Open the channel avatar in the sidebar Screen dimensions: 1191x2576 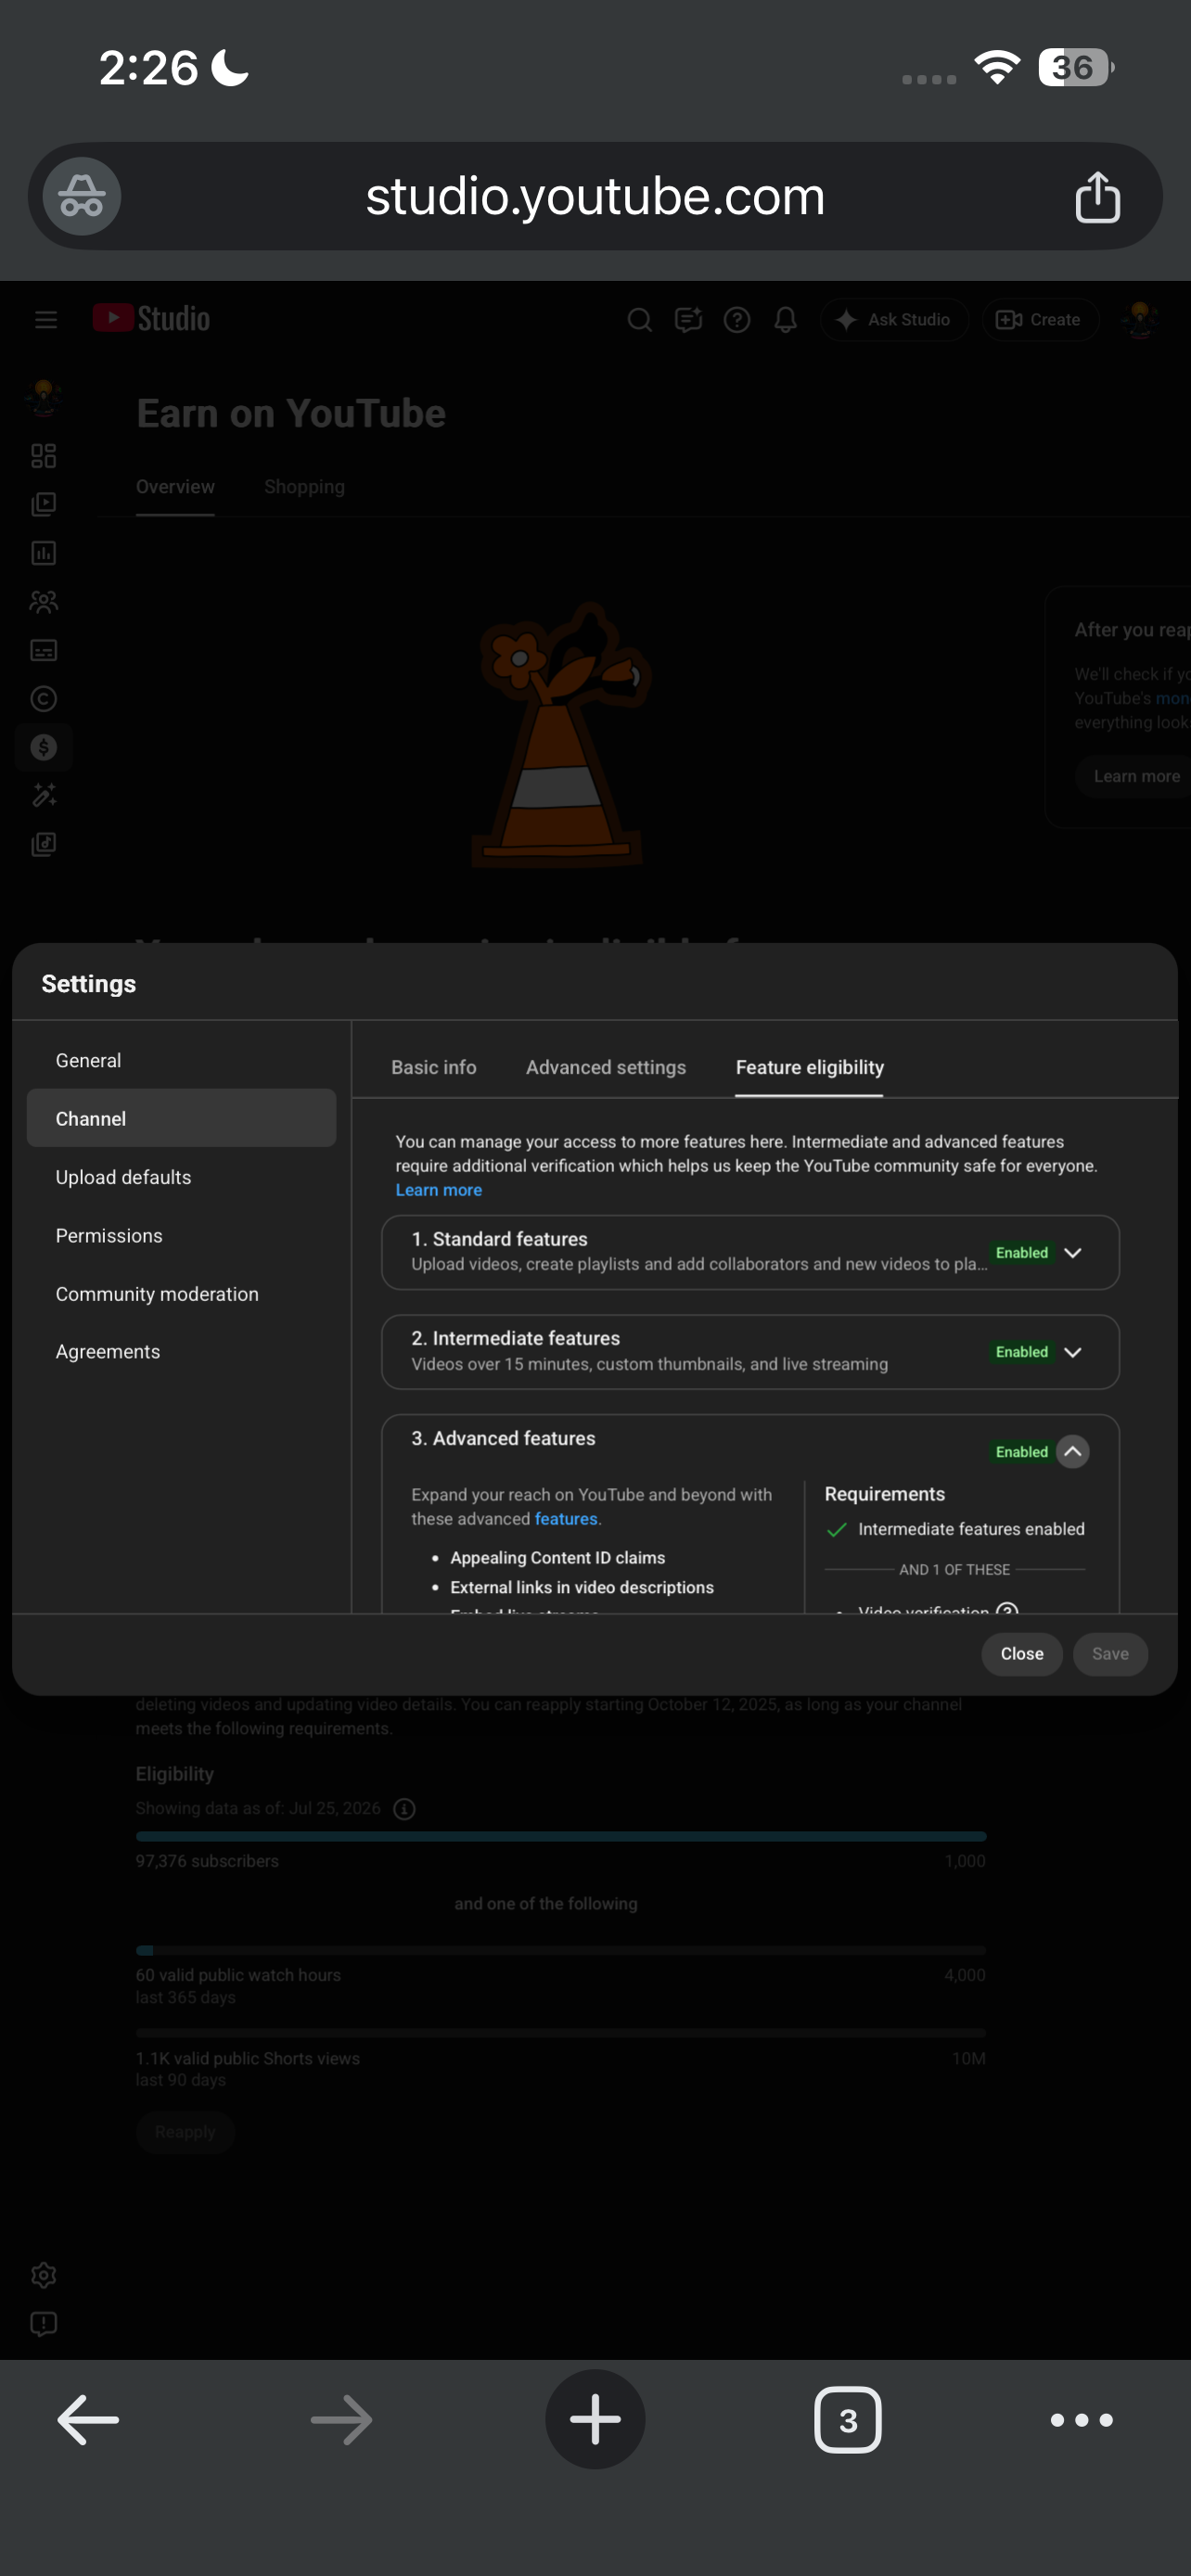[x=44, y=397]
